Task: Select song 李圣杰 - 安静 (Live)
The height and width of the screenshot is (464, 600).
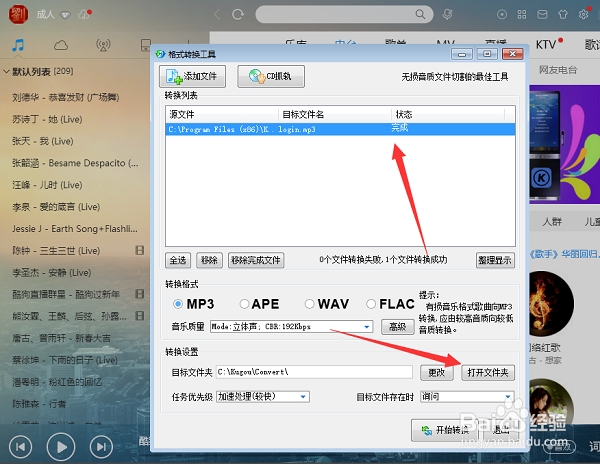Action: tap(51, 272)
